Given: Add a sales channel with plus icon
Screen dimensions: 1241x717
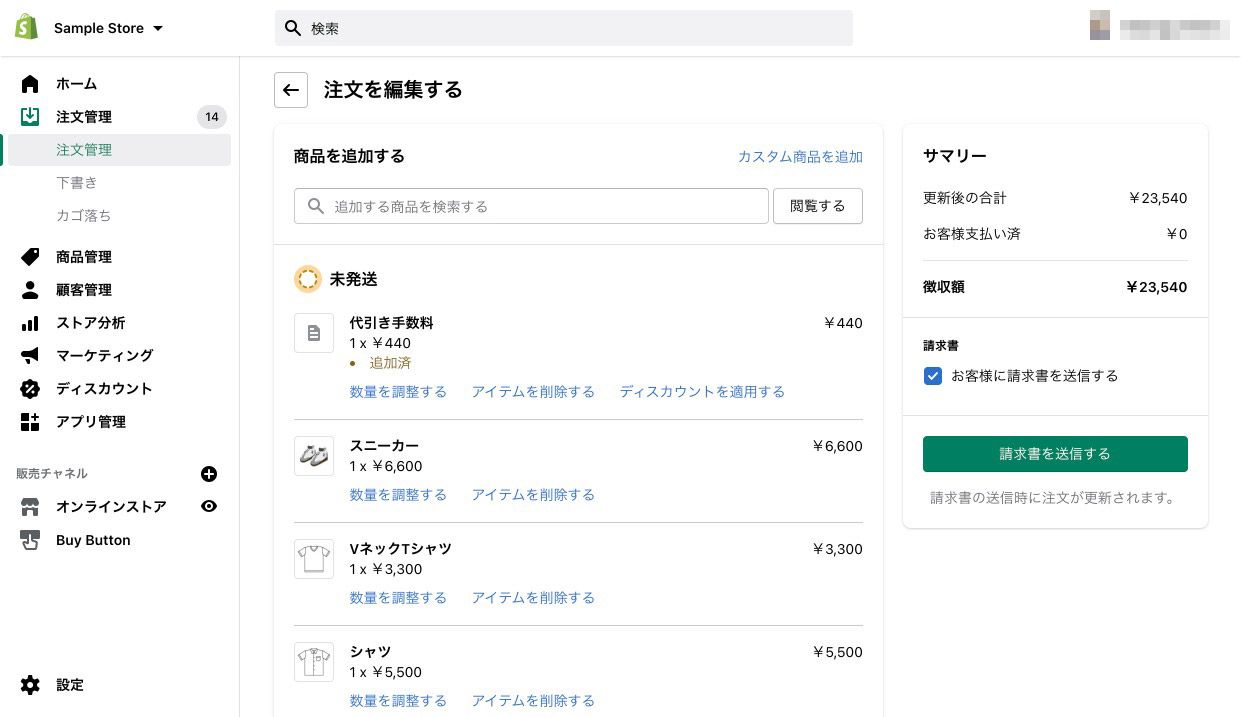Looking at the screenshot, I should pos(209,474).
